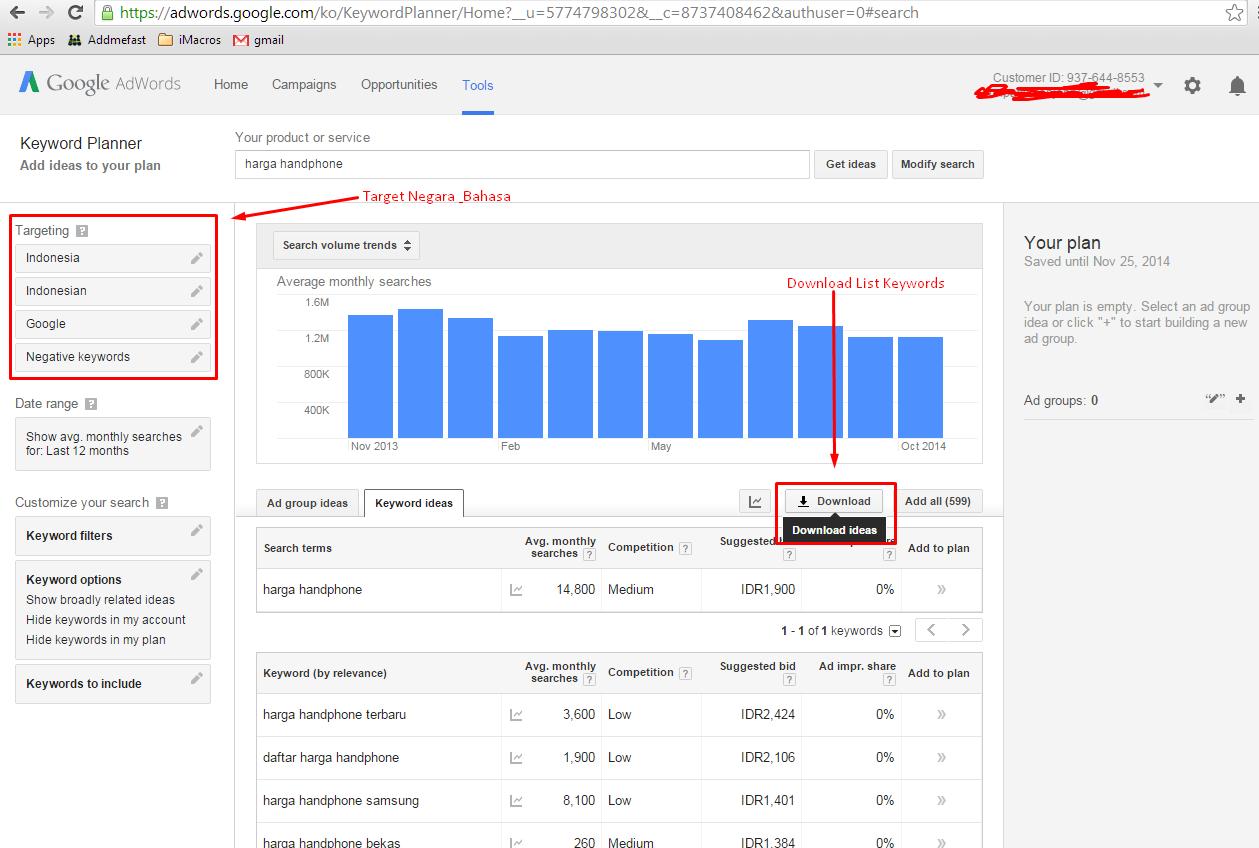This screenshot has height=848, width=1259.
Task: Edit ad groups with the pencil icon in Your plan
Action: 1215,399
